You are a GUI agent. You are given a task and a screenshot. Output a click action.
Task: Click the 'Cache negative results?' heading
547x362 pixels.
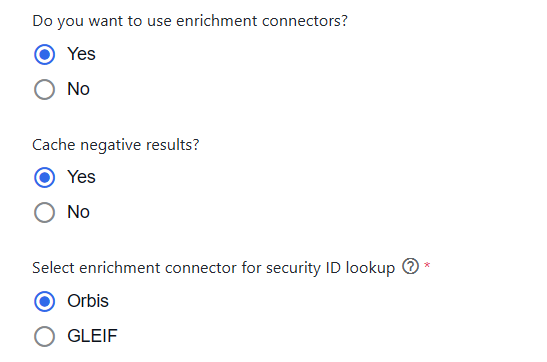click(116, 145)
